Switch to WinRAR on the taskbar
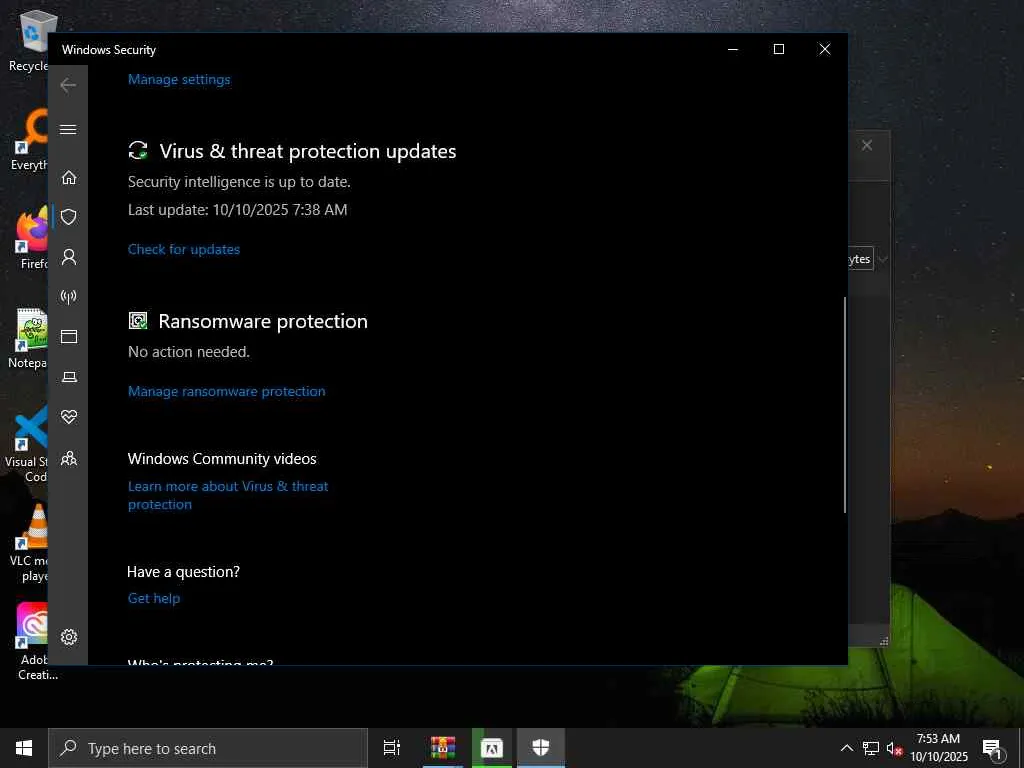Image resolution: width=1024 pixels, height=768 pixels. pyautogui.click(x=443, y=748)
